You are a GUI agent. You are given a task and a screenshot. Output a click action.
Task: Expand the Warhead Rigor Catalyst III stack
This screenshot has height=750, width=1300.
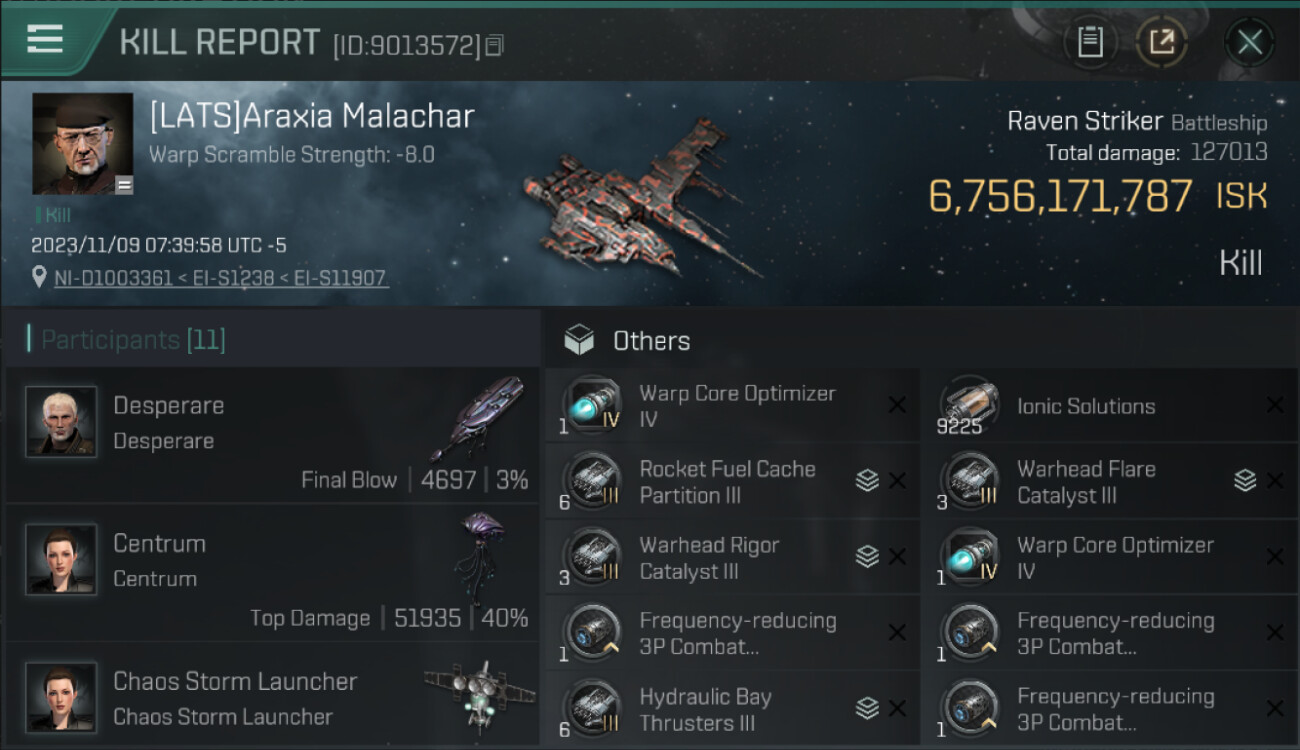point(867,557)
